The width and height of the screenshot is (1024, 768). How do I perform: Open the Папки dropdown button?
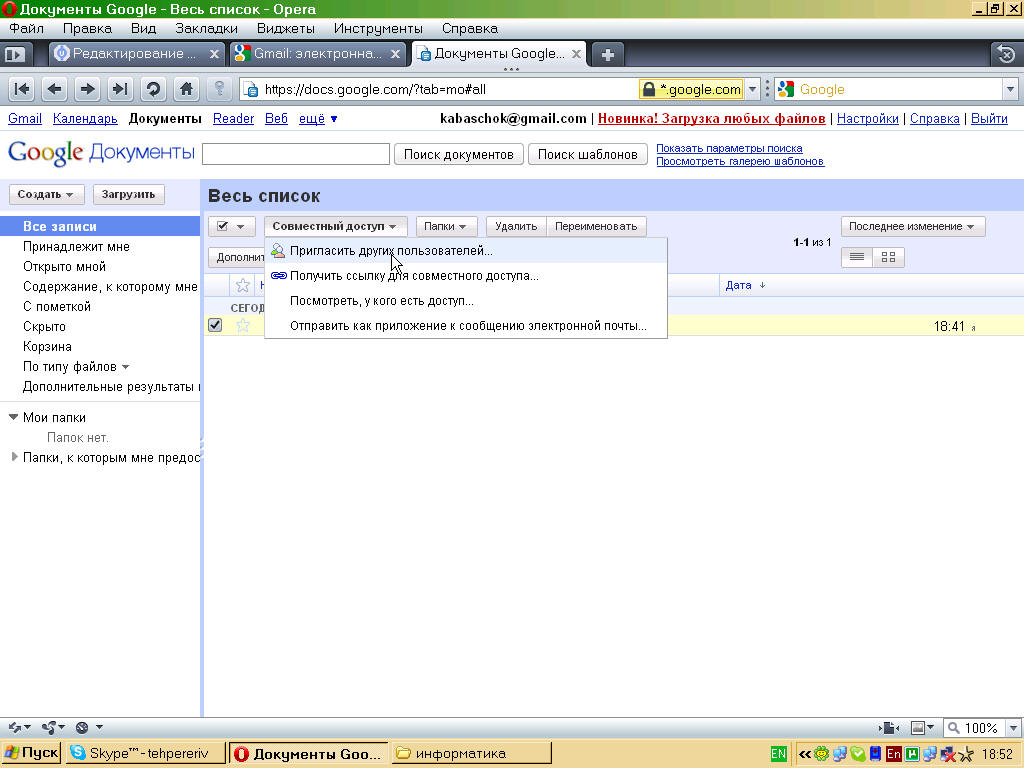click(x=446, y=227)
